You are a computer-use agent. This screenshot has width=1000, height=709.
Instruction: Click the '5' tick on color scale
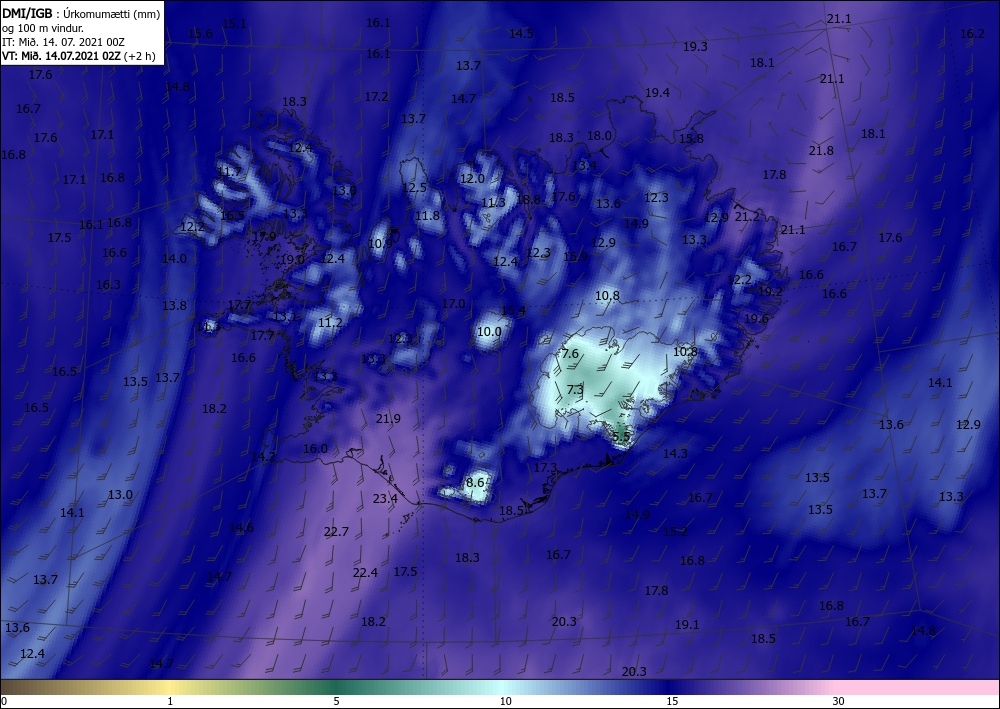pyautogui.click(x=336, y=701)
